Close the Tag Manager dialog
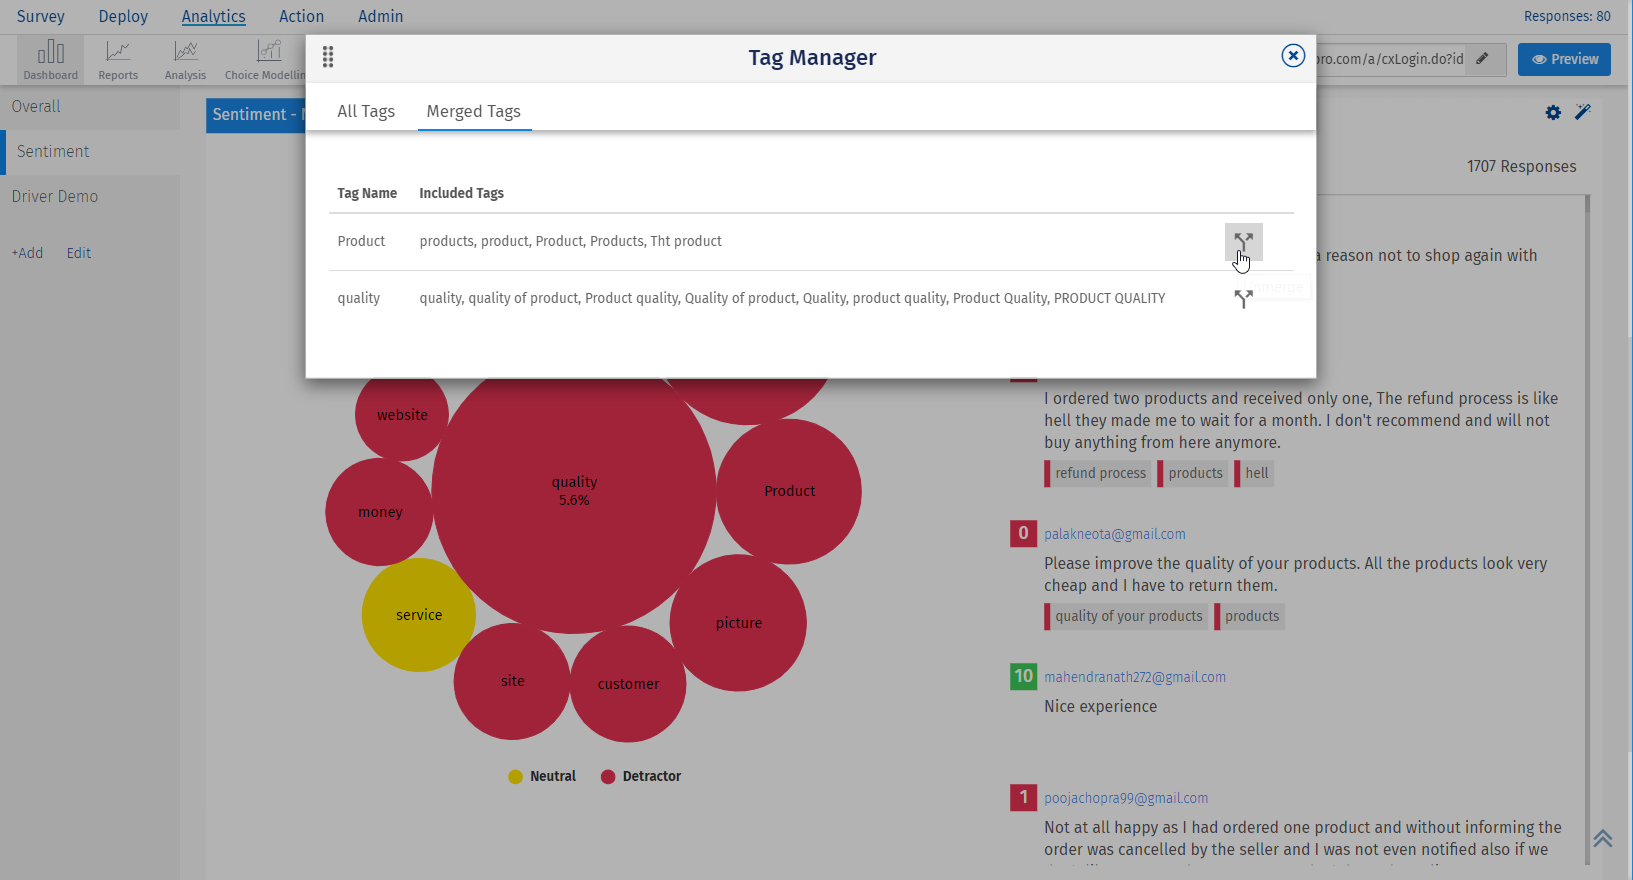 pyautogui.click(x=1293, y=56)
